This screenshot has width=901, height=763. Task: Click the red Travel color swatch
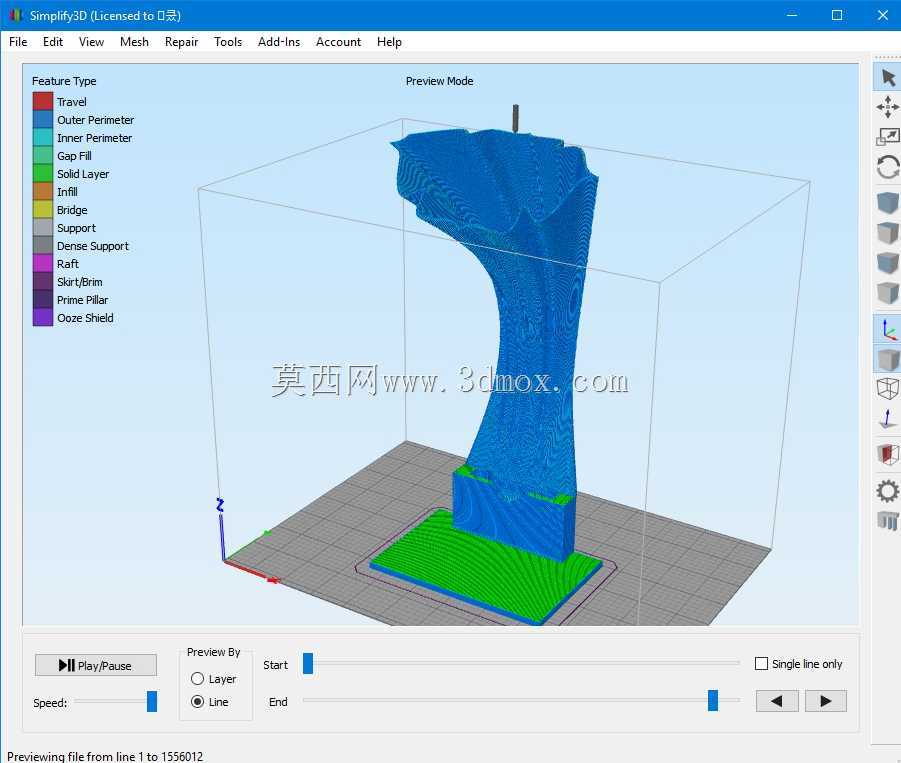pos(43,102)
